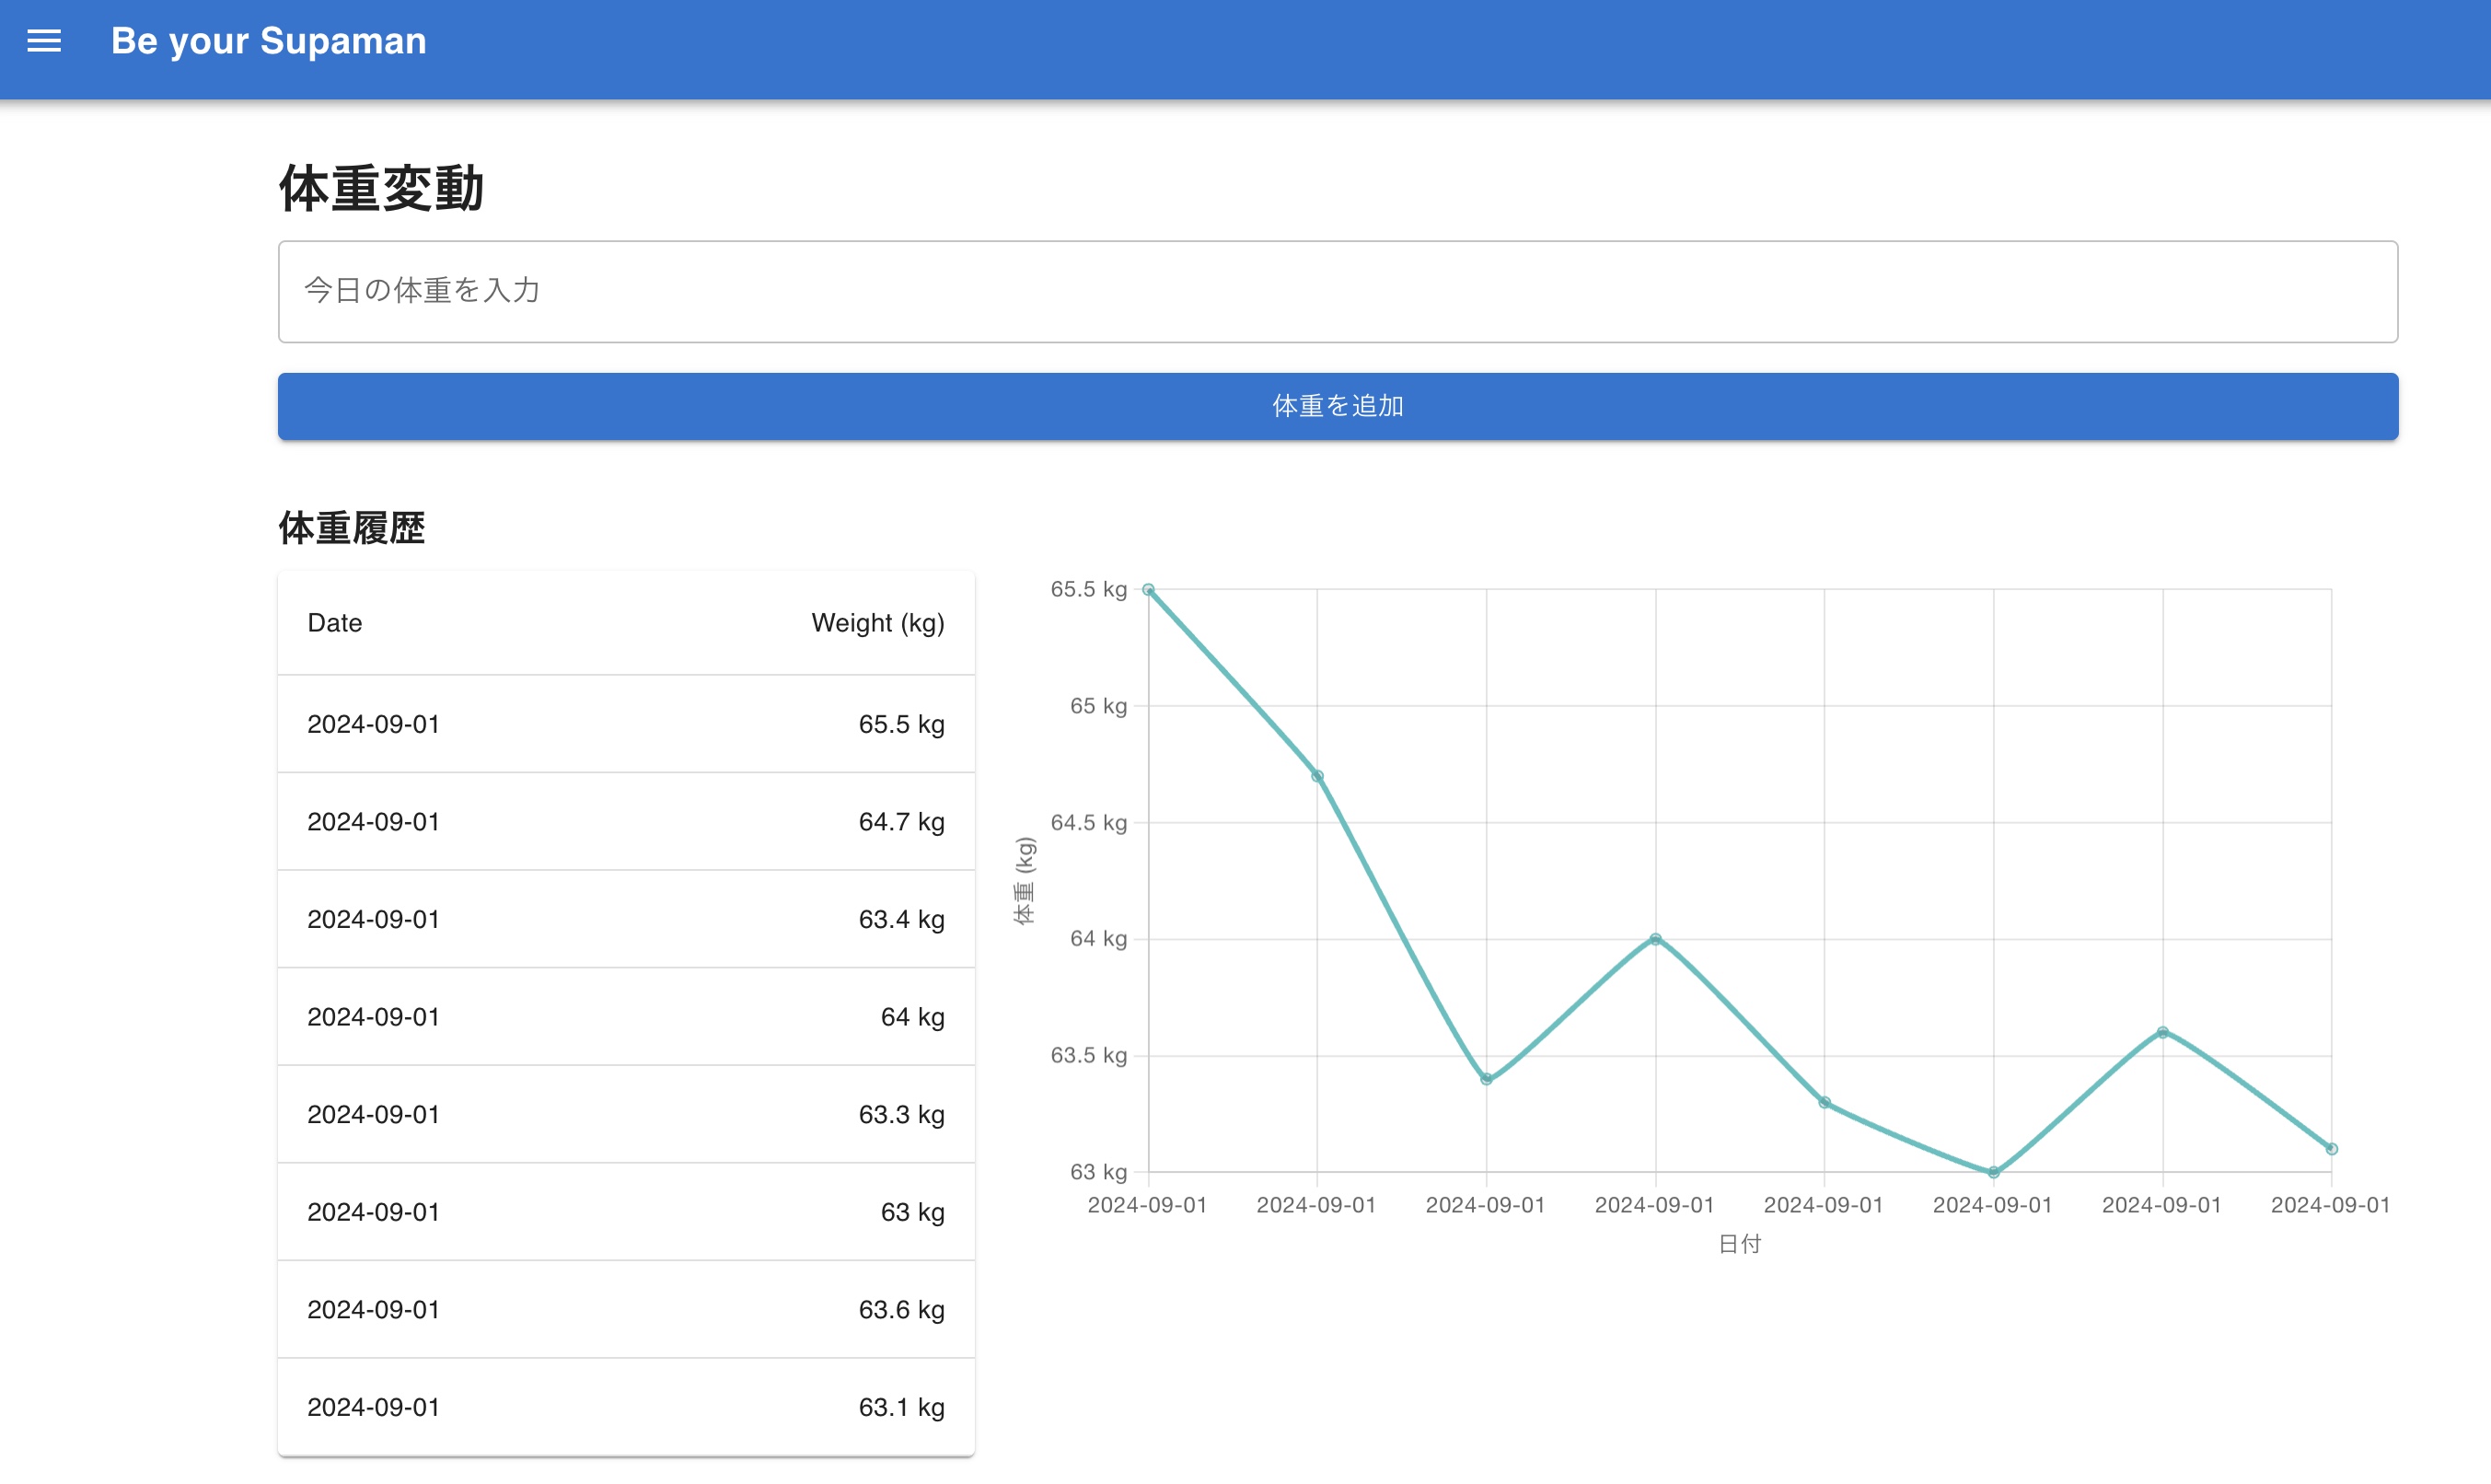Viewport: 2491px width, 1484px height.
Task: Focus the 今日の体重を入力 input field
Action: click(1338, 291)
